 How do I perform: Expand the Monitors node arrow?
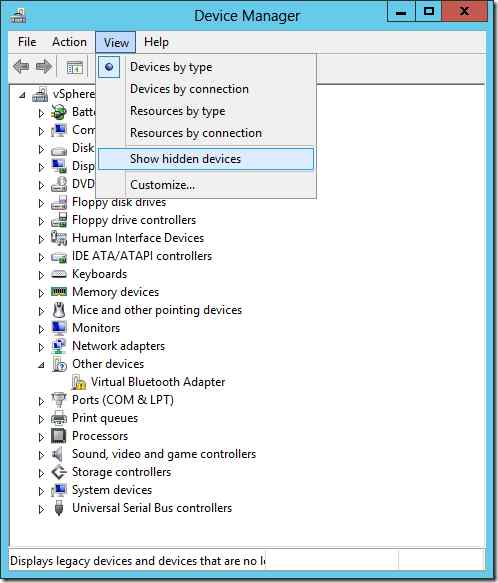coord(41,329)
